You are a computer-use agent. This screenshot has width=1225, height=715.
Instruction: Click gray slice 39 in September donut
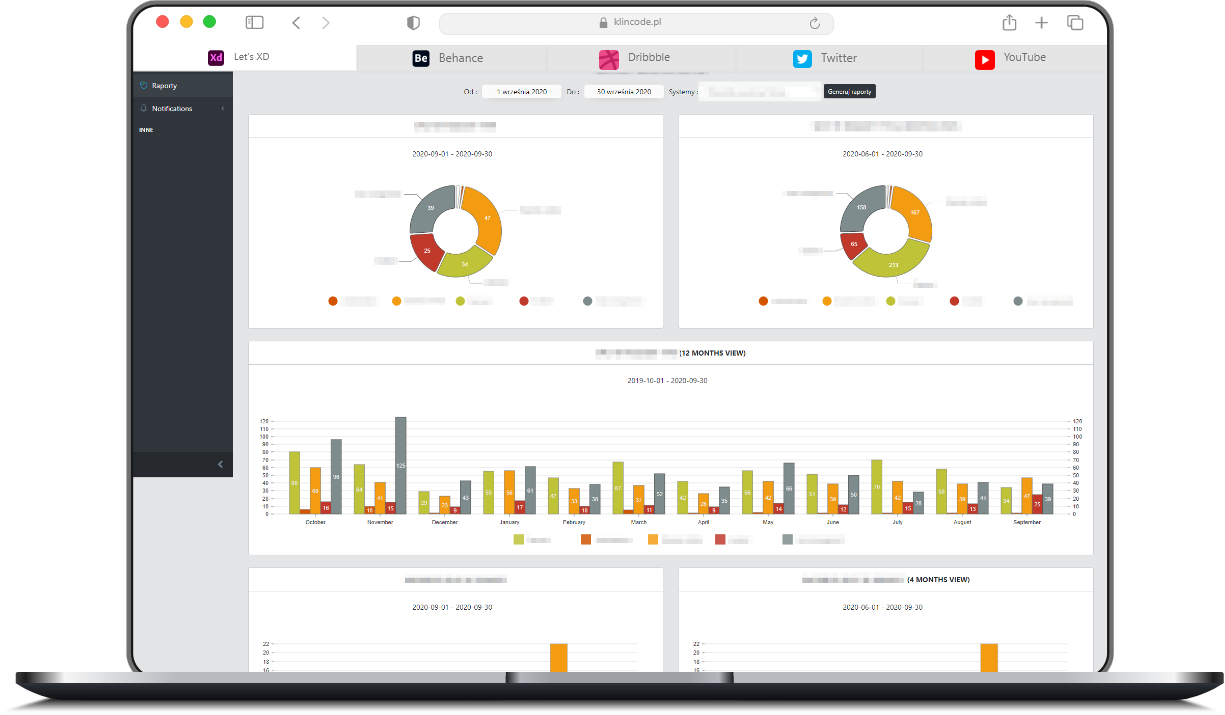tap(430, 209)
